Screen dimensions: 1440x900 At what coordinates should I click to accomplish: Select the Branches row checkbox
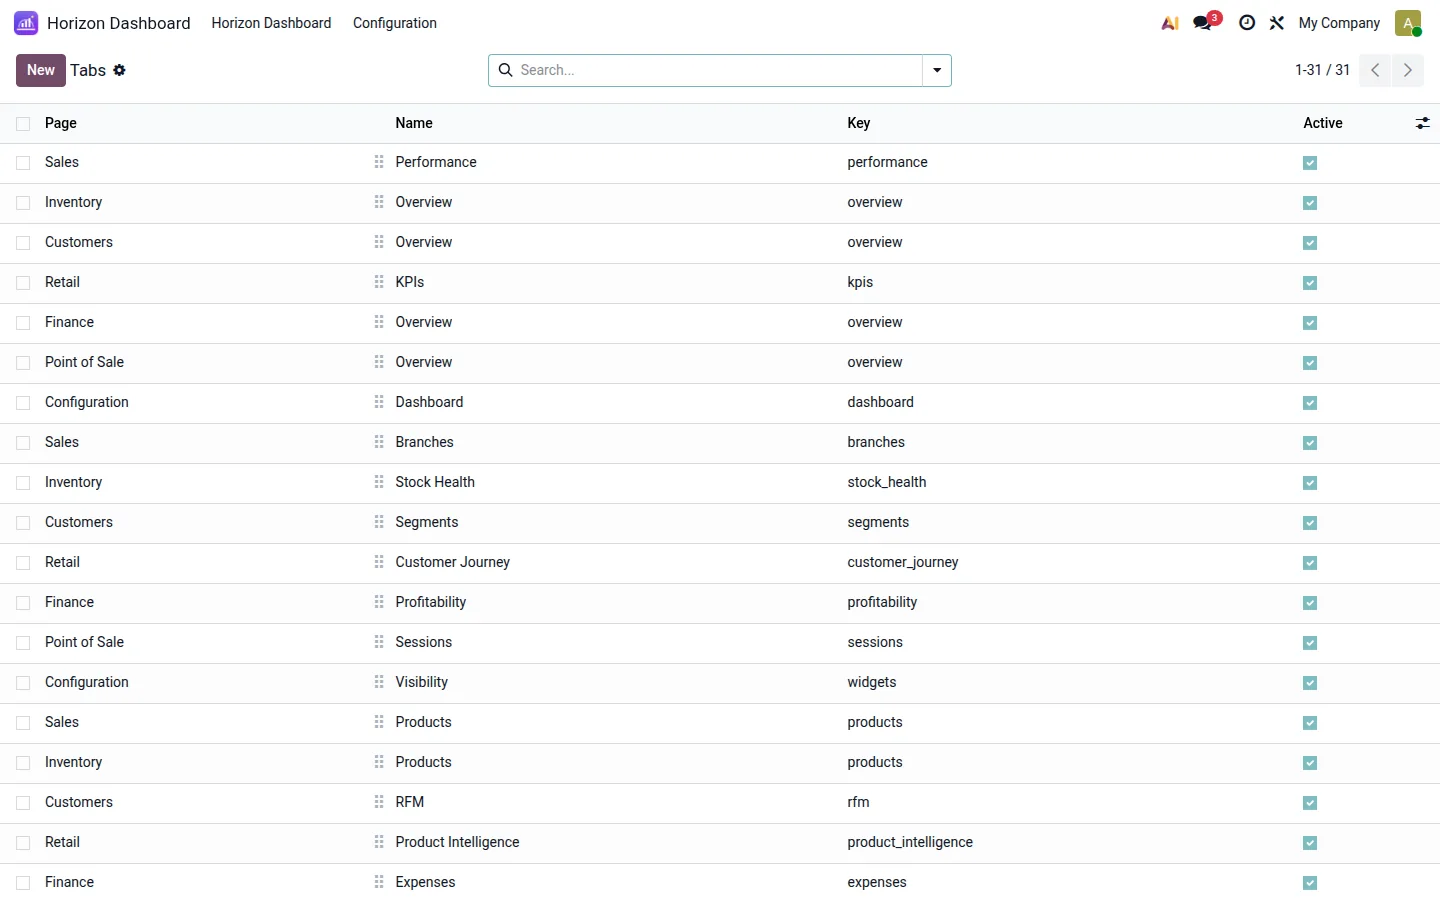click(23, 443)
